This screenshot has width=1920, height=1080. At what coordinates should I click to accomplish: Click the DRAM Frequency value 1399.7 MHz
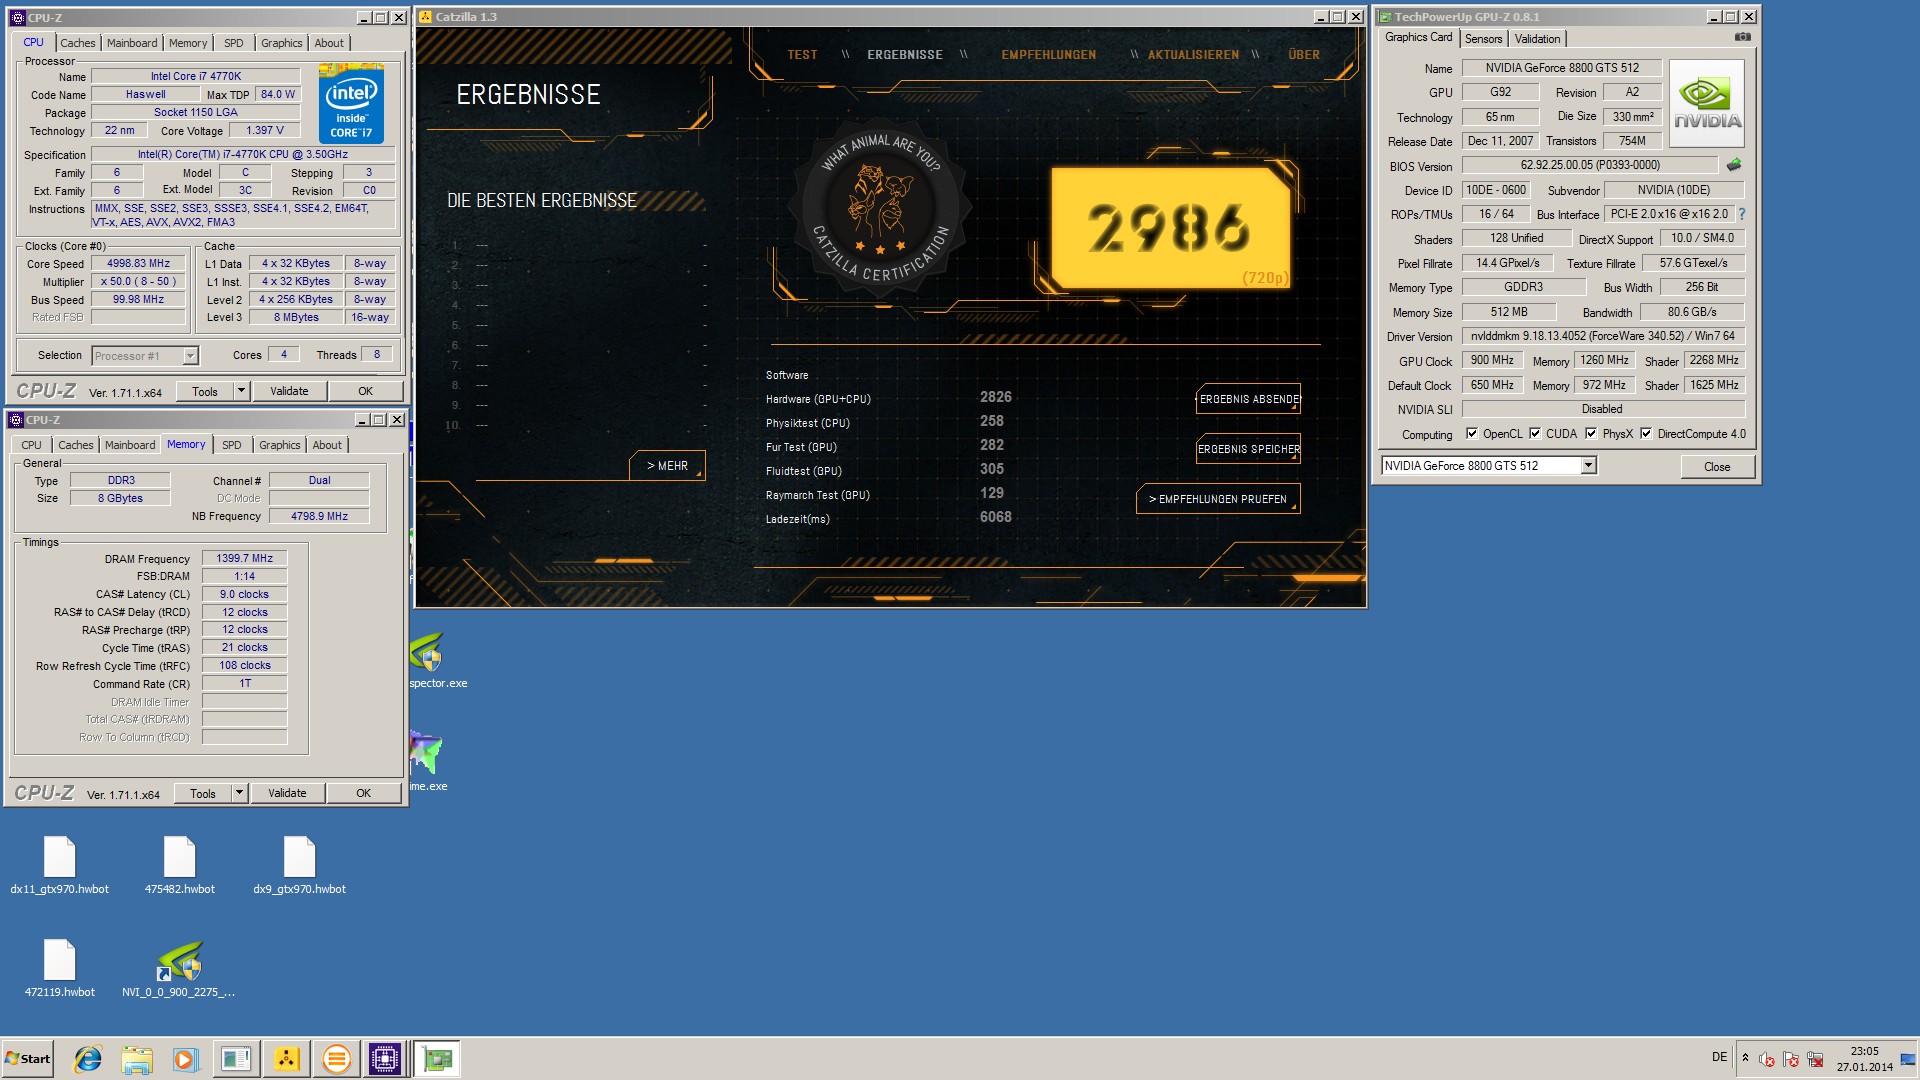coord(244,559)
